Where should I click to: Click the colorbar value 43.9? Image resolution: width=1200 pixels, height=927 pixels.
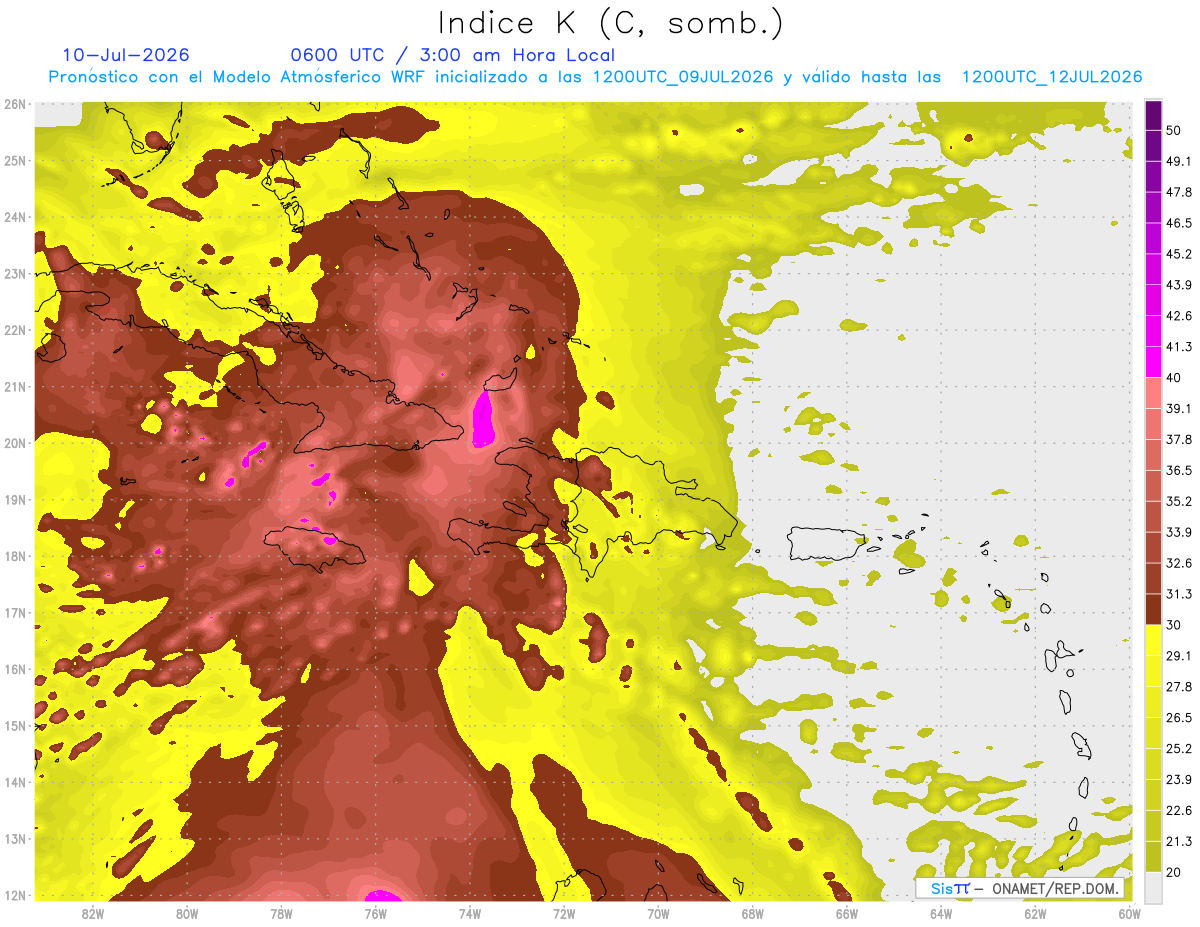point(1180,285)
